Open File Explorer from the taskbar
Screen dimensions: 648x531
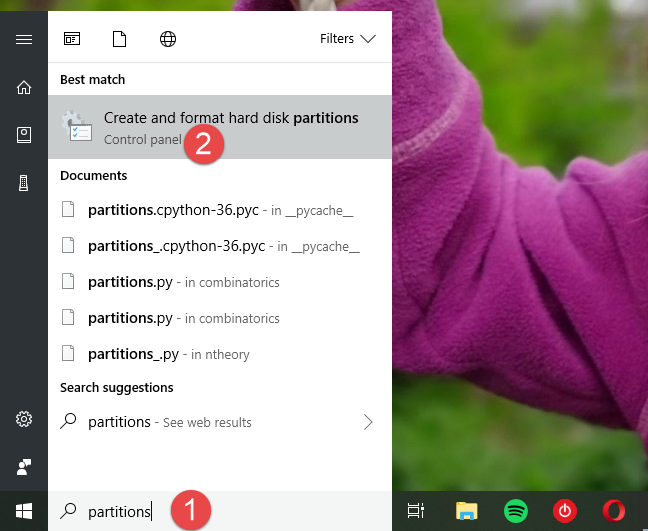pos(467,511)
